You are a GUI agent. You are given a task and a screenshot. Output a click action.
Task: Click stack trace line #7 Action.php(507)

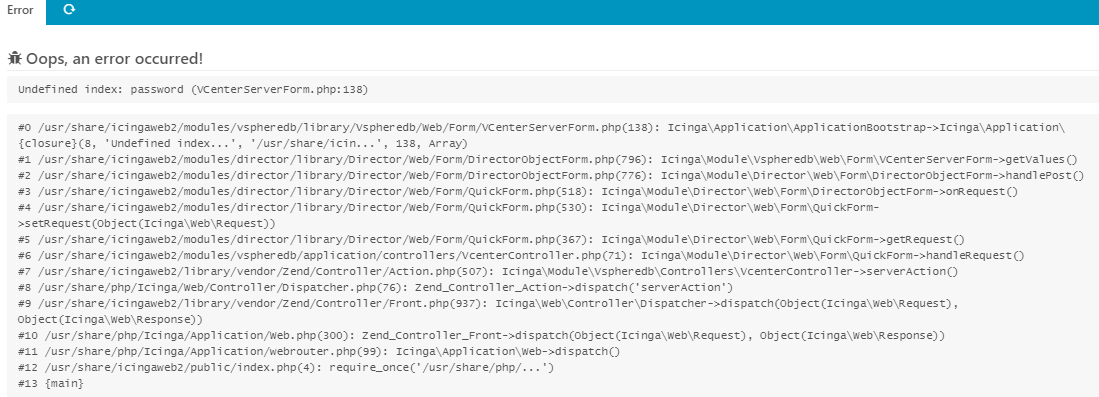pyautogui.click(x=488, y=272)
